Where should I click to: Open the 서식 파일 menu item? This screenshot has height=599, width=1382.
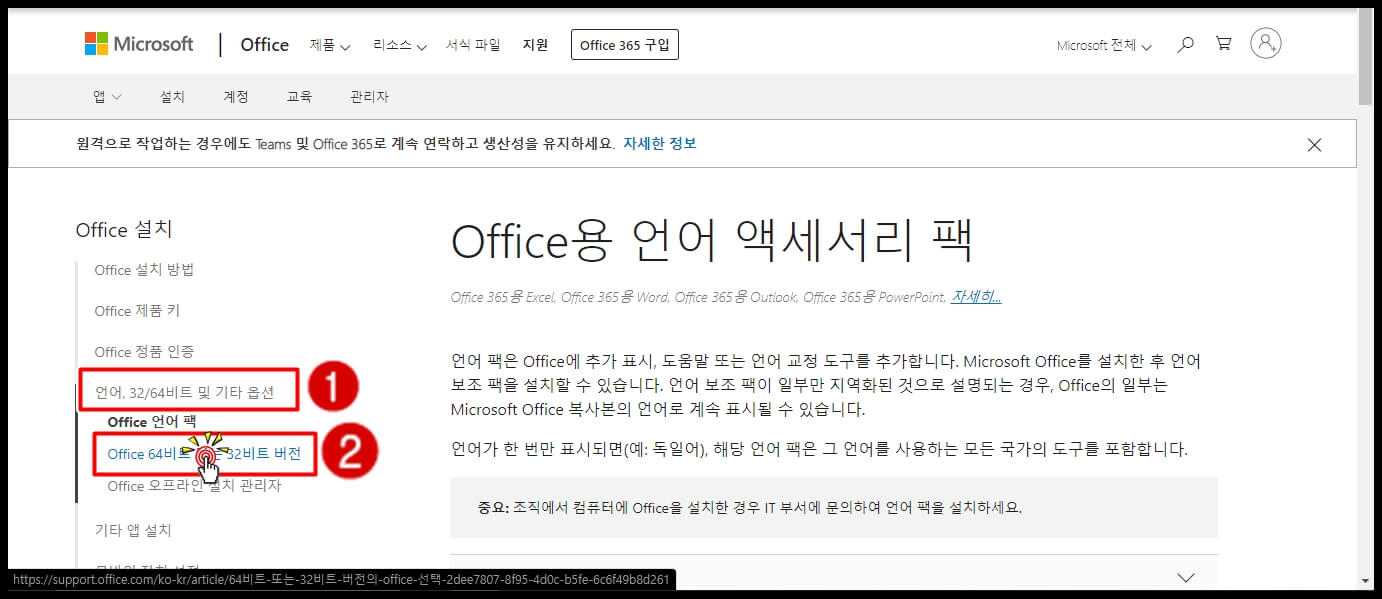pyautogui.click(x=473, y=45)
